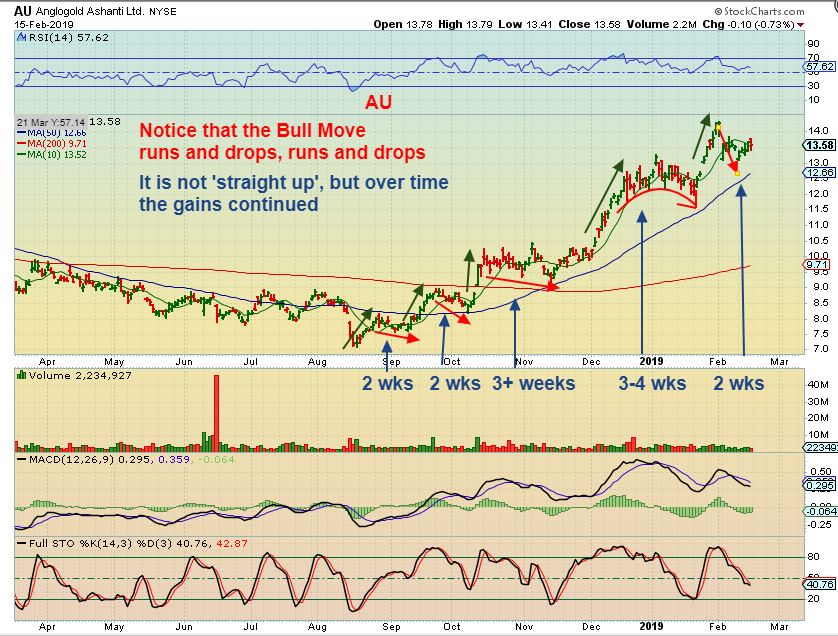Click the bold 2019 label under the price panel

[651, 361]
